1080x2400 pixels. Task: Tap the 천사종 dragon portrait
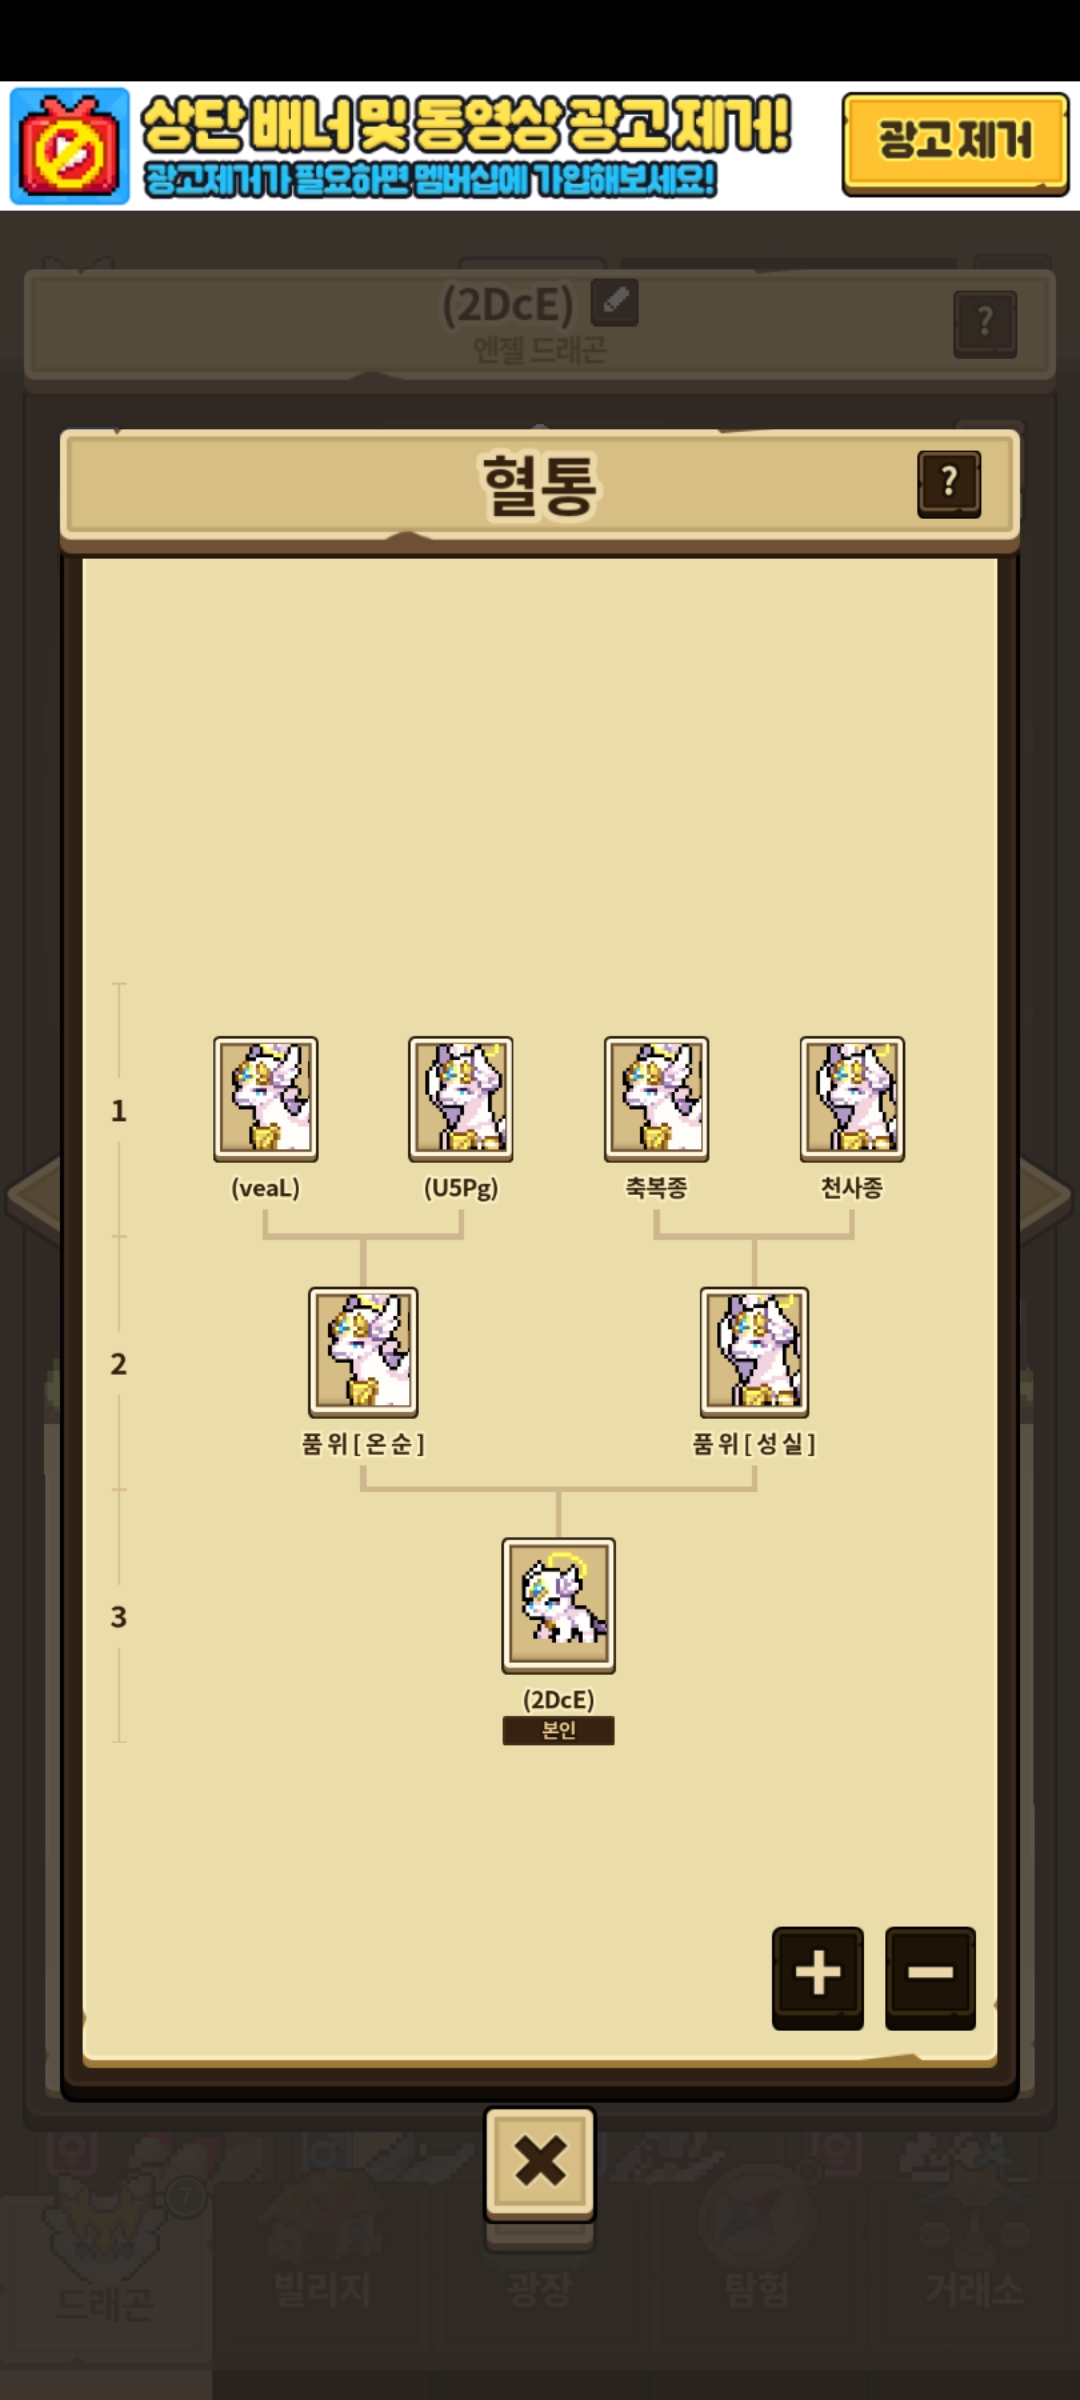point(852,1099)
